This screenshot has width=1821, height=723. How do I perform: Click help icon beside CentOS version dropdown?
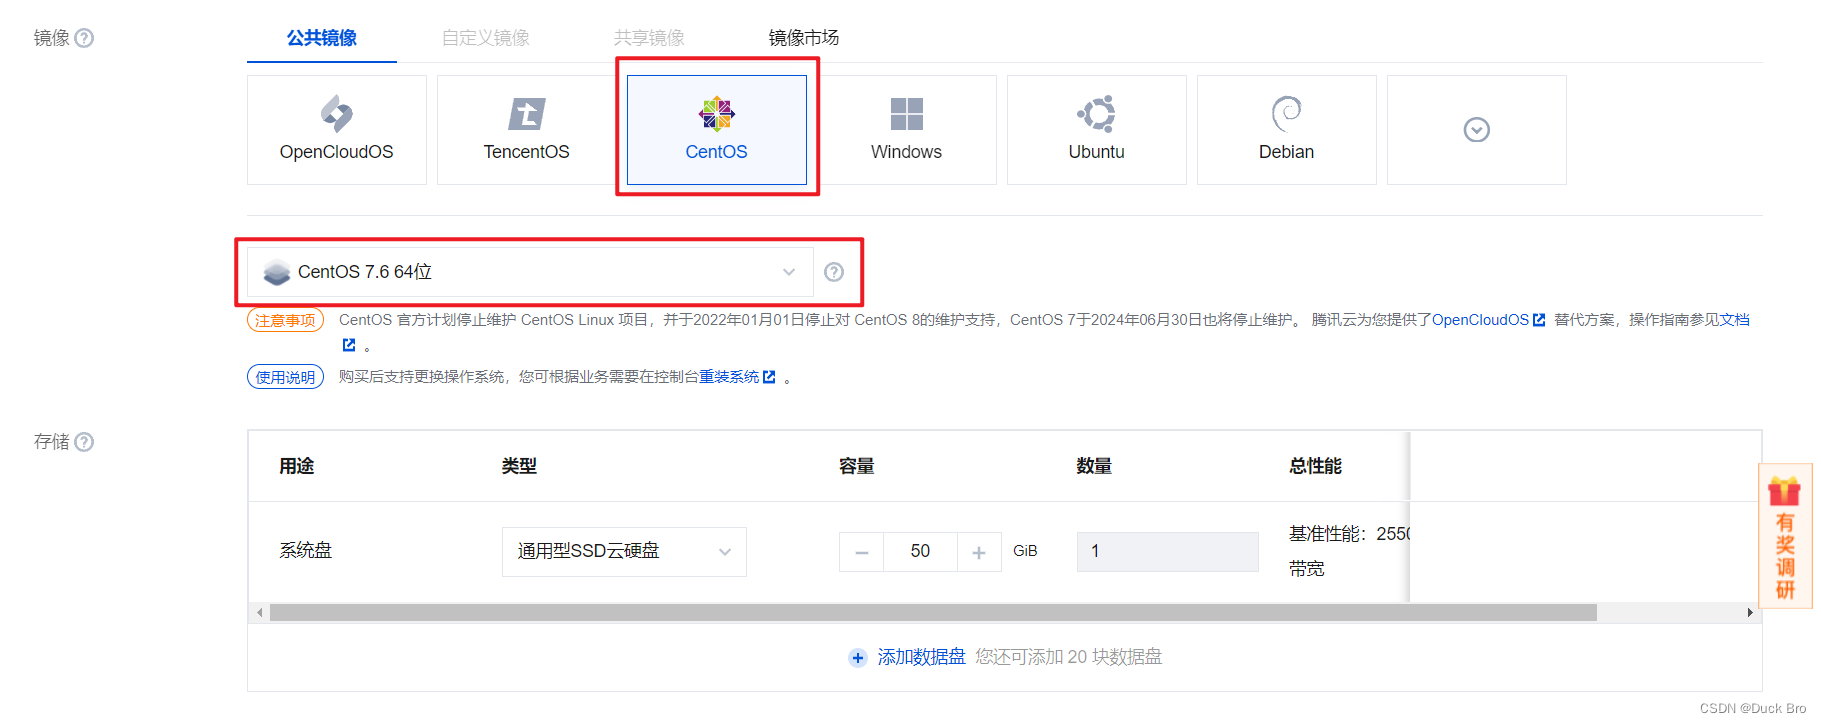pyautogui.click(x=834, y=272)
